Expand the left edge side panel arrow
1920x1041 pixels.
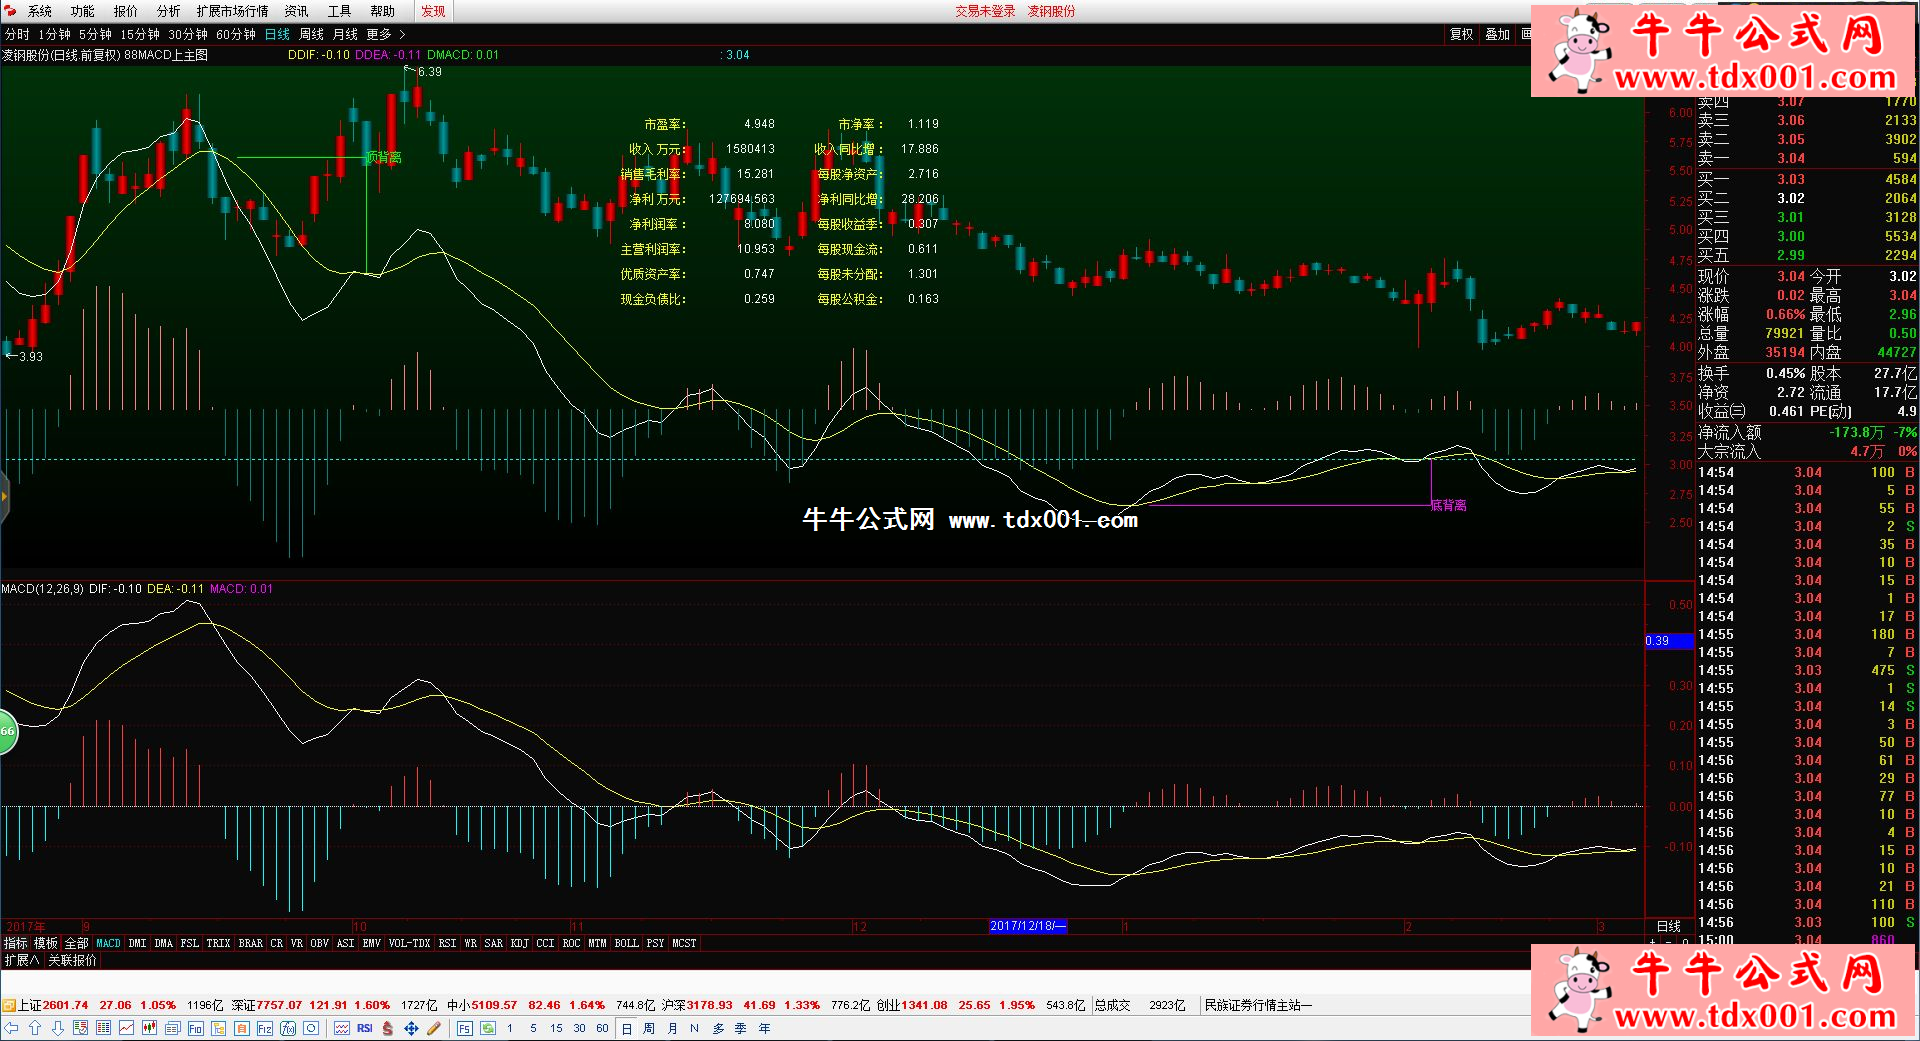4,495
